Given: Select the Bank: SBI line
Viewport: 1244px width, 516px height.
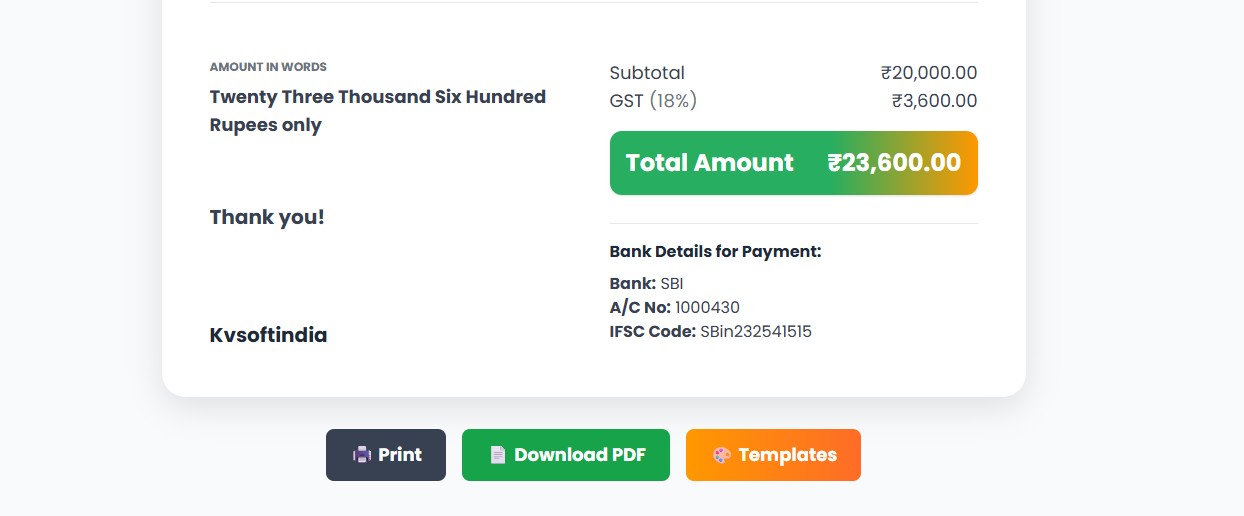Looking at the screenshot, I should click(646, 283).
